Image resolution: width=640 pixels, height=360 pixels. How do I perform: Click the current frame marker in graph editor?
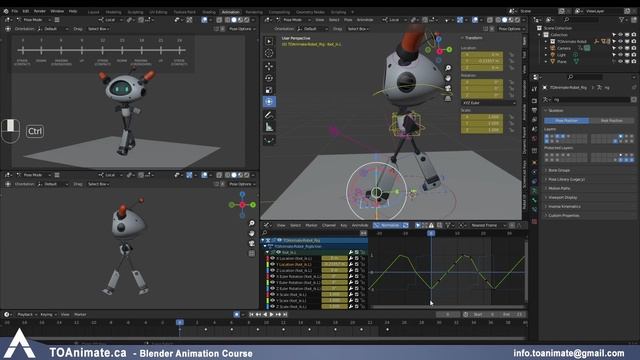pyautogui.click(x=431, y=233)
